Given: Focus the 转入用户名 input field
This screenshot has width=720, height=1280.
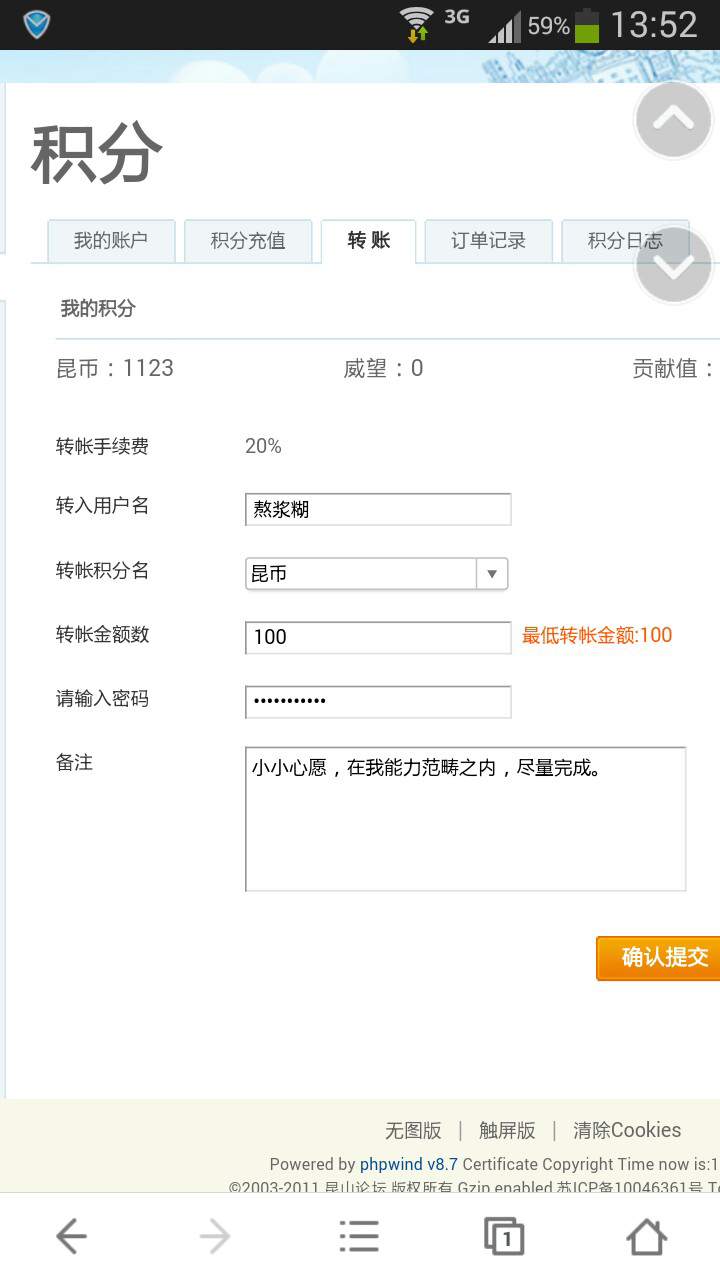Looking at the screenshot, I should 378,509.
